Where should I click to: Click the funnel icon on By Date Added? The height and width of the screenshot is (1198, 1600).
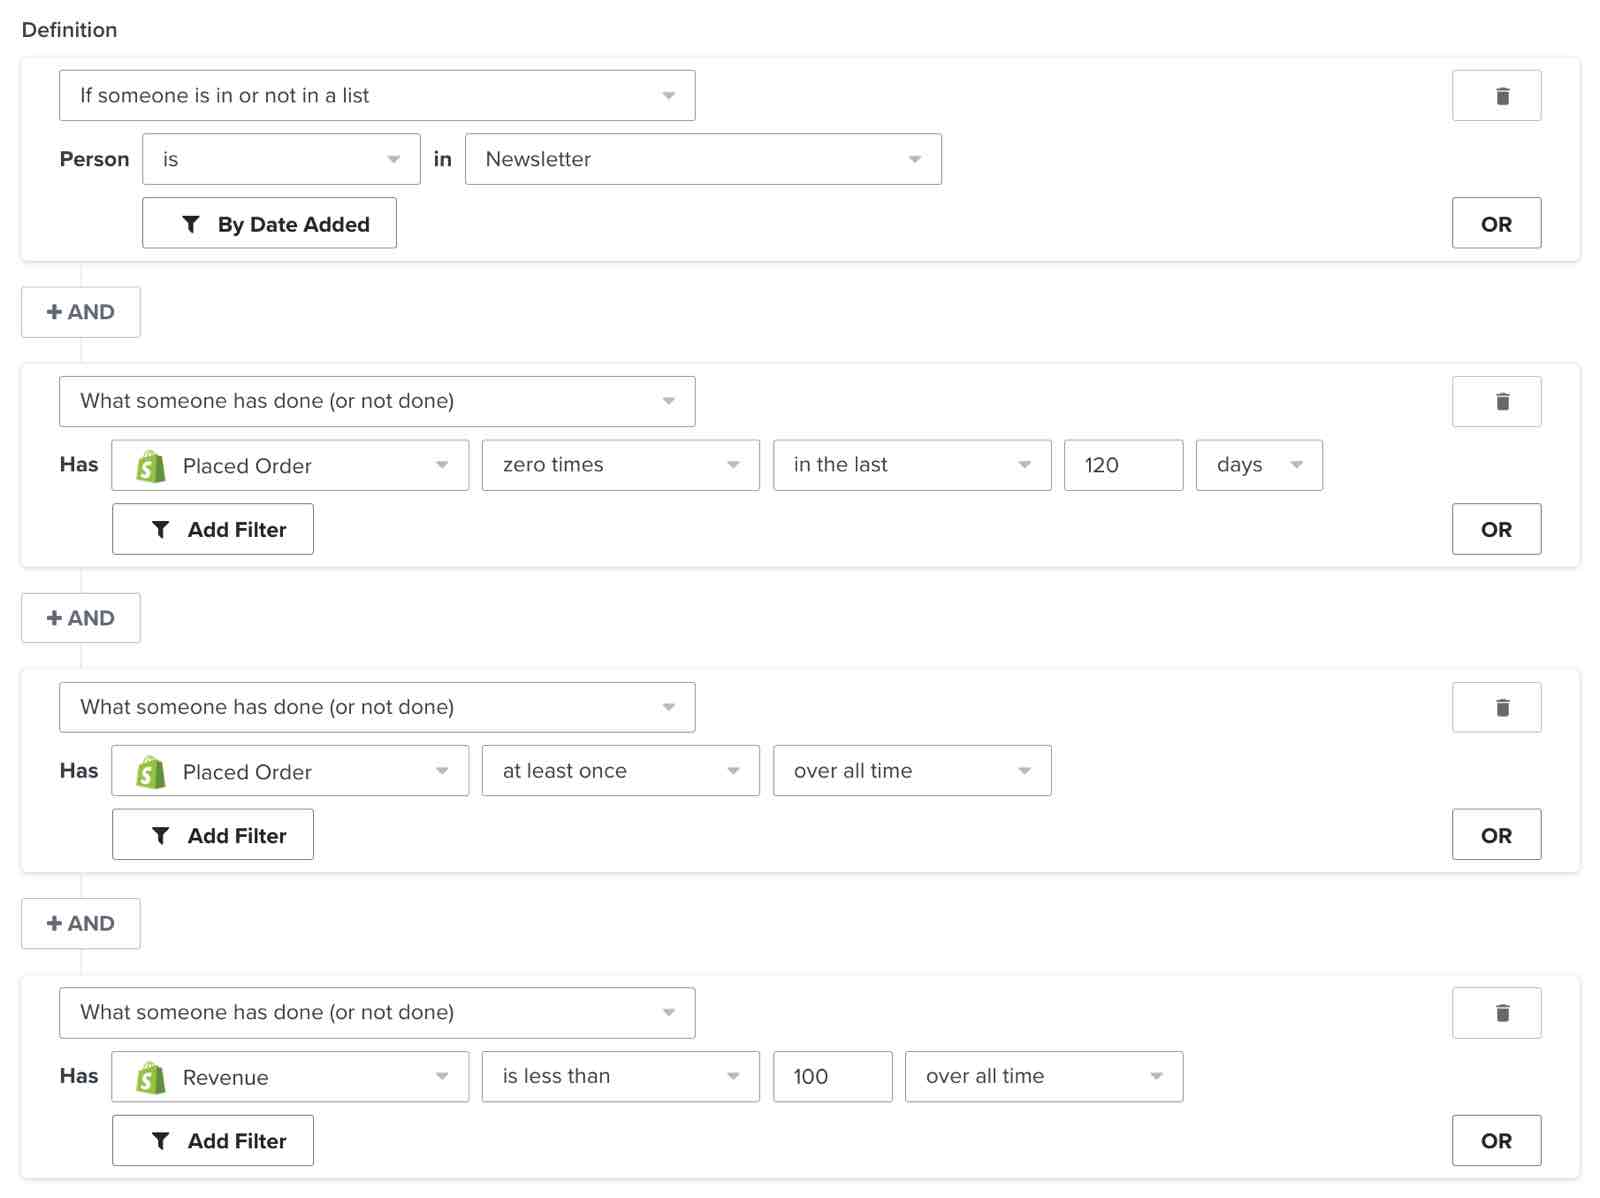tap(191, 223)
